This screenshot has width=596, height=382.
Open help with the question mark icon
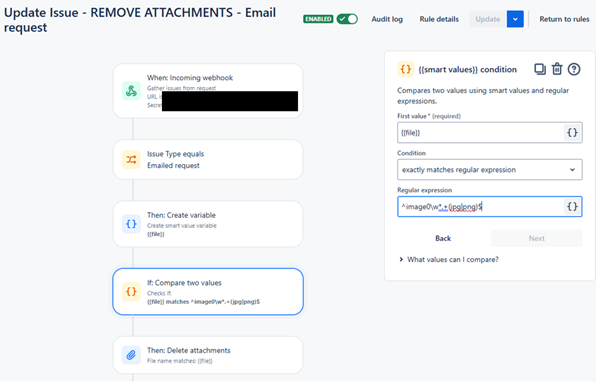[574, 69]
